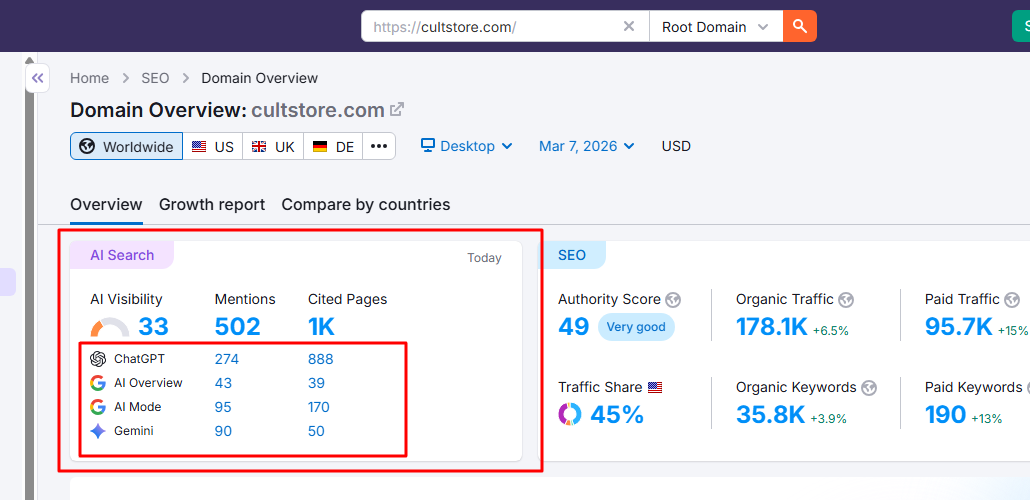Collapse the left sidebar panel

click(37, 78)
